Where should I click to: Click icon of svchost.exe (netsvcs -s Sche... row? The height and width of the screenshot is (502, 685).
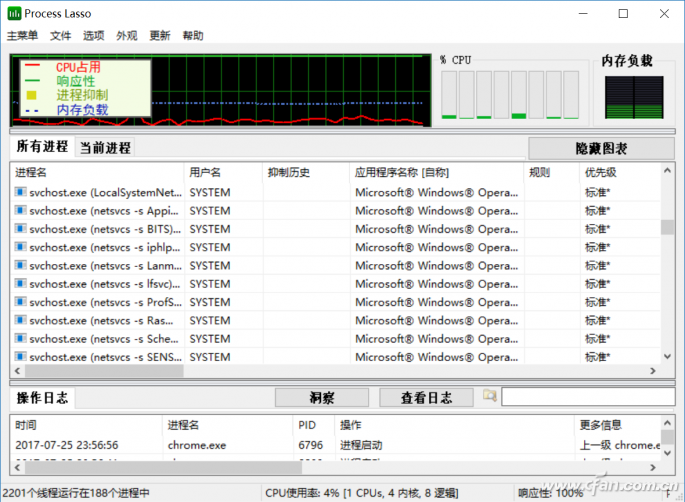click(x=20, y=339)
